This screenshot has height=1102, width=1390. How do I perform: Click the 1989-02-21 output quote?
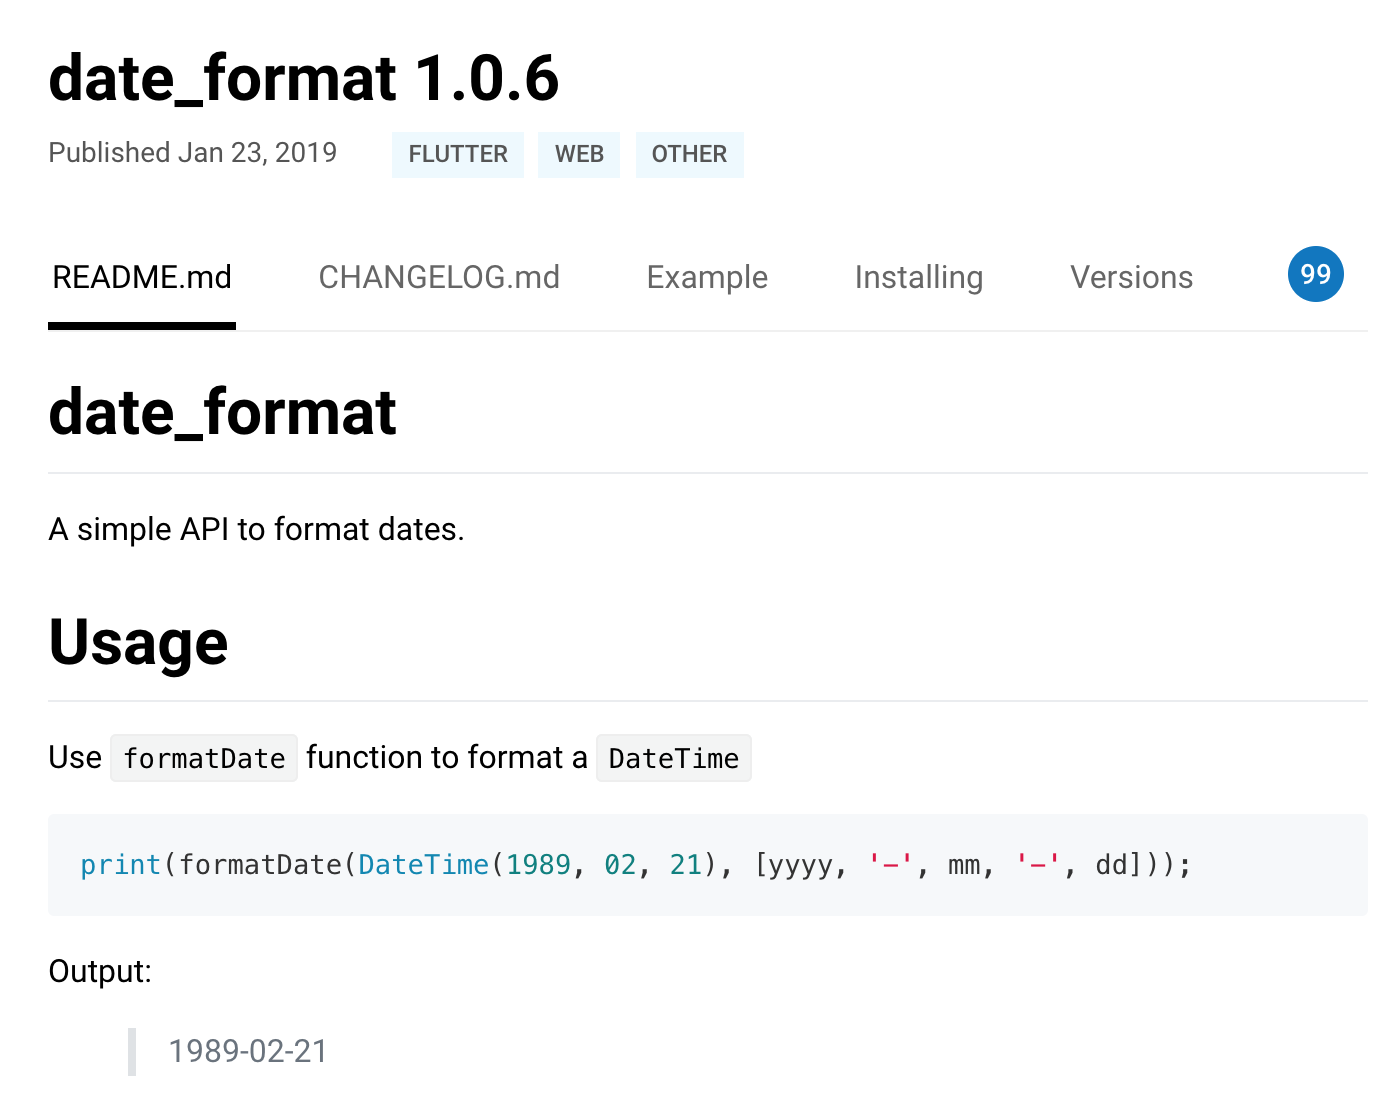[x=248, y=1051]
